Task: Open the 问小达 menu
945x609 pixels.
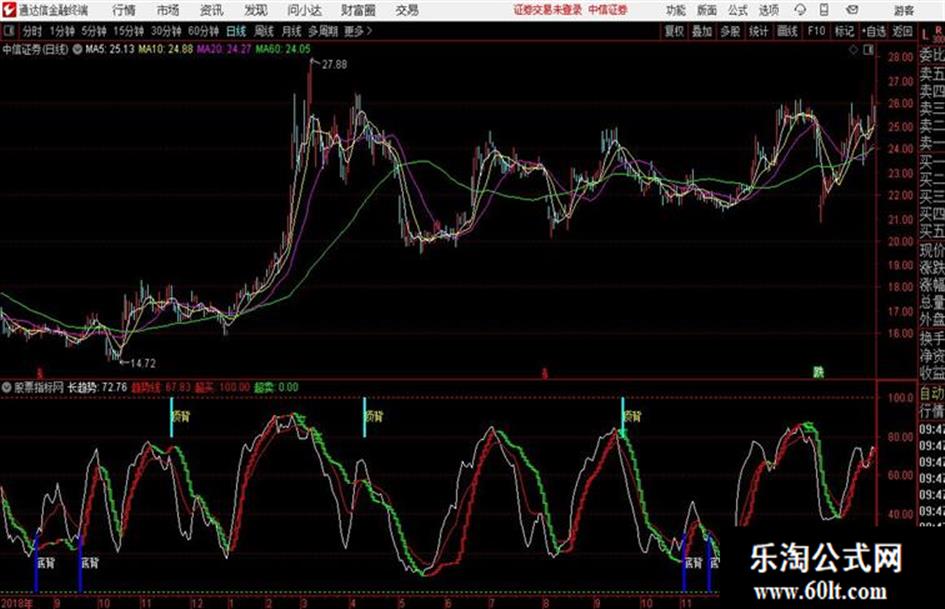Action: pyautogui.click(x=304, y=10)
